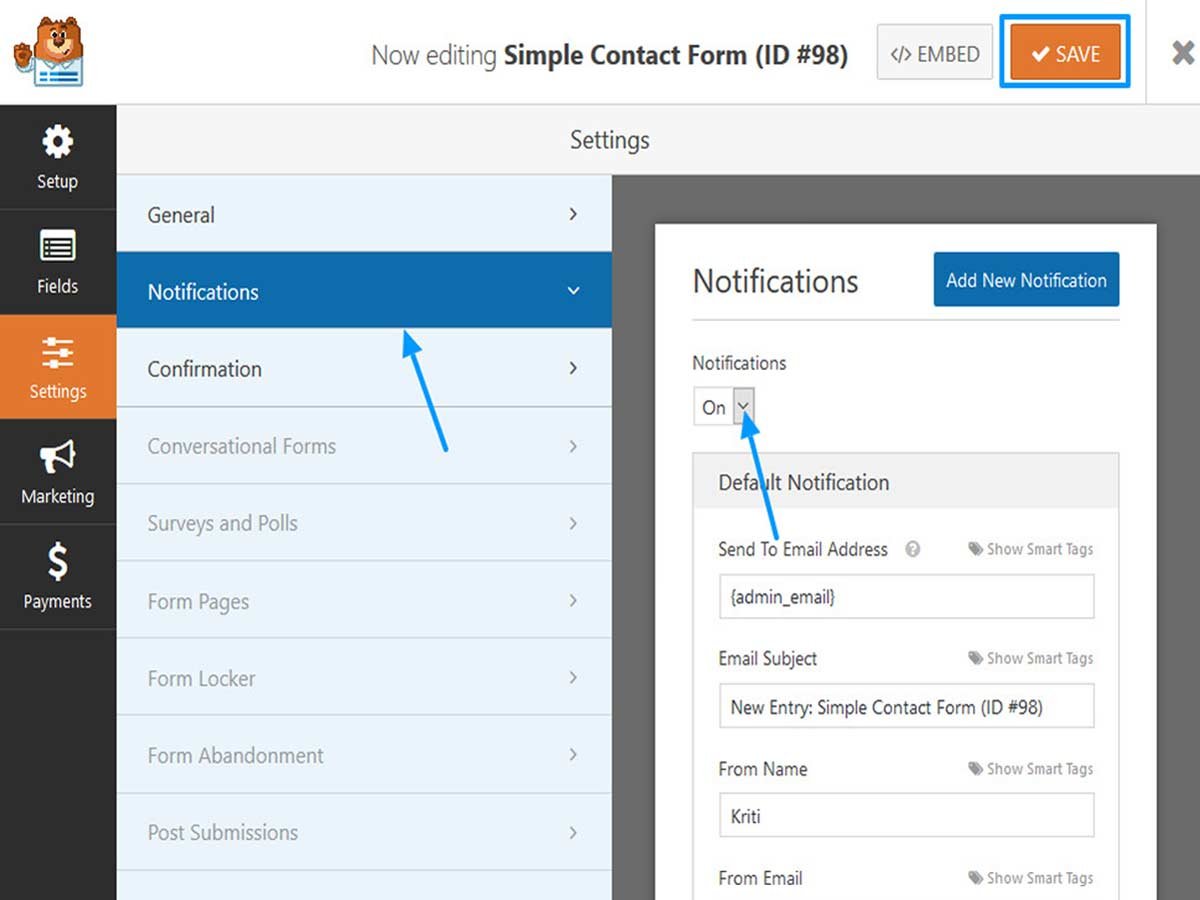Open the Conversational Forms tab
This screenshot has height=900, width=1200.
[364, 446]
